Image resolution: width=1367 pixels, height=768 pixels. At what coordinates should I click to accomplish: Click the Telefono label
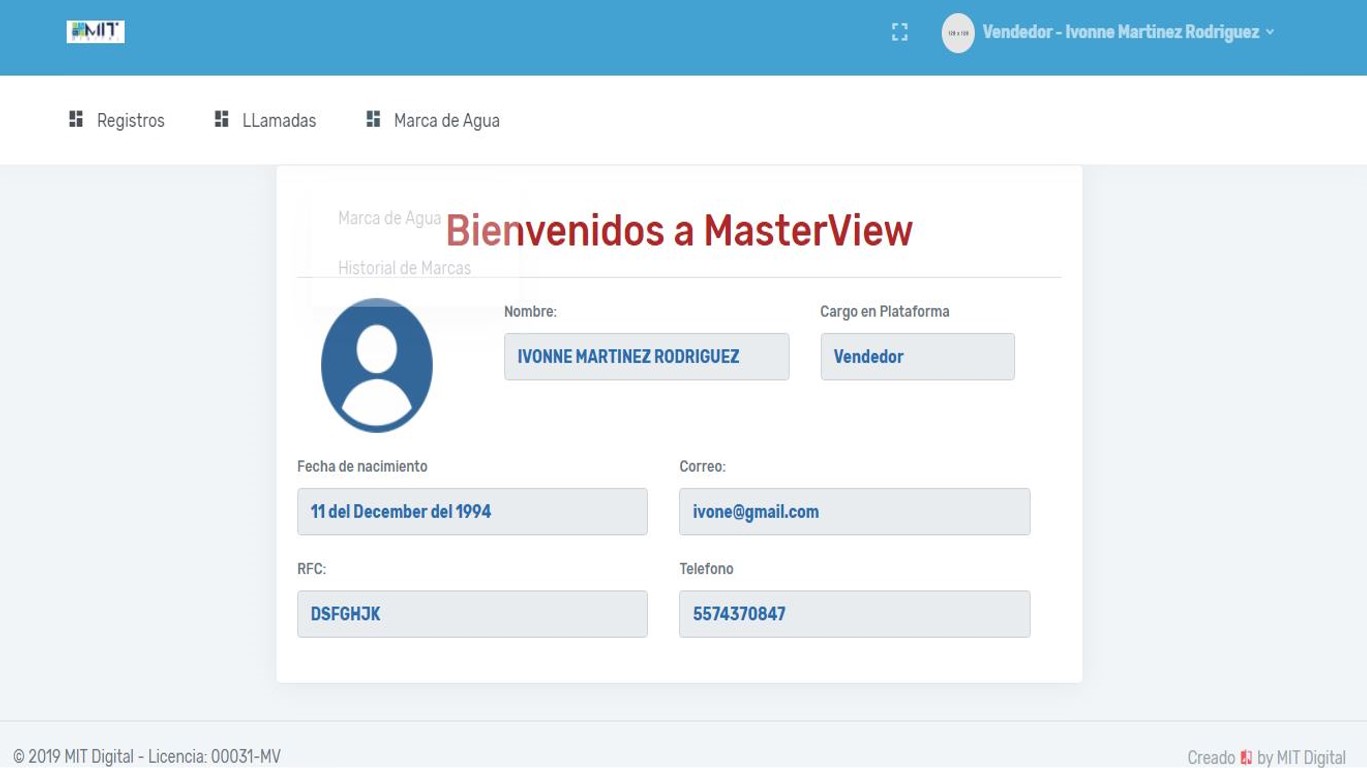(706, 569)
